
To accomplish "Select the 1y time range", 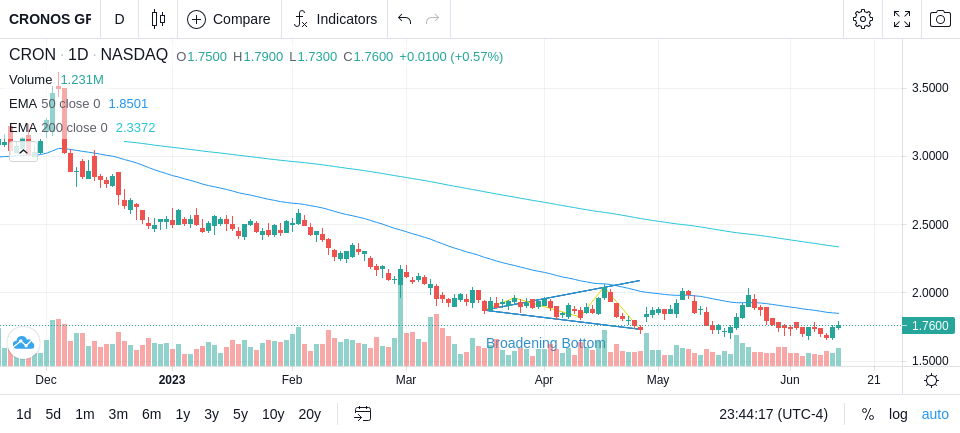I will pyautogui.click(x=182, y=414).
